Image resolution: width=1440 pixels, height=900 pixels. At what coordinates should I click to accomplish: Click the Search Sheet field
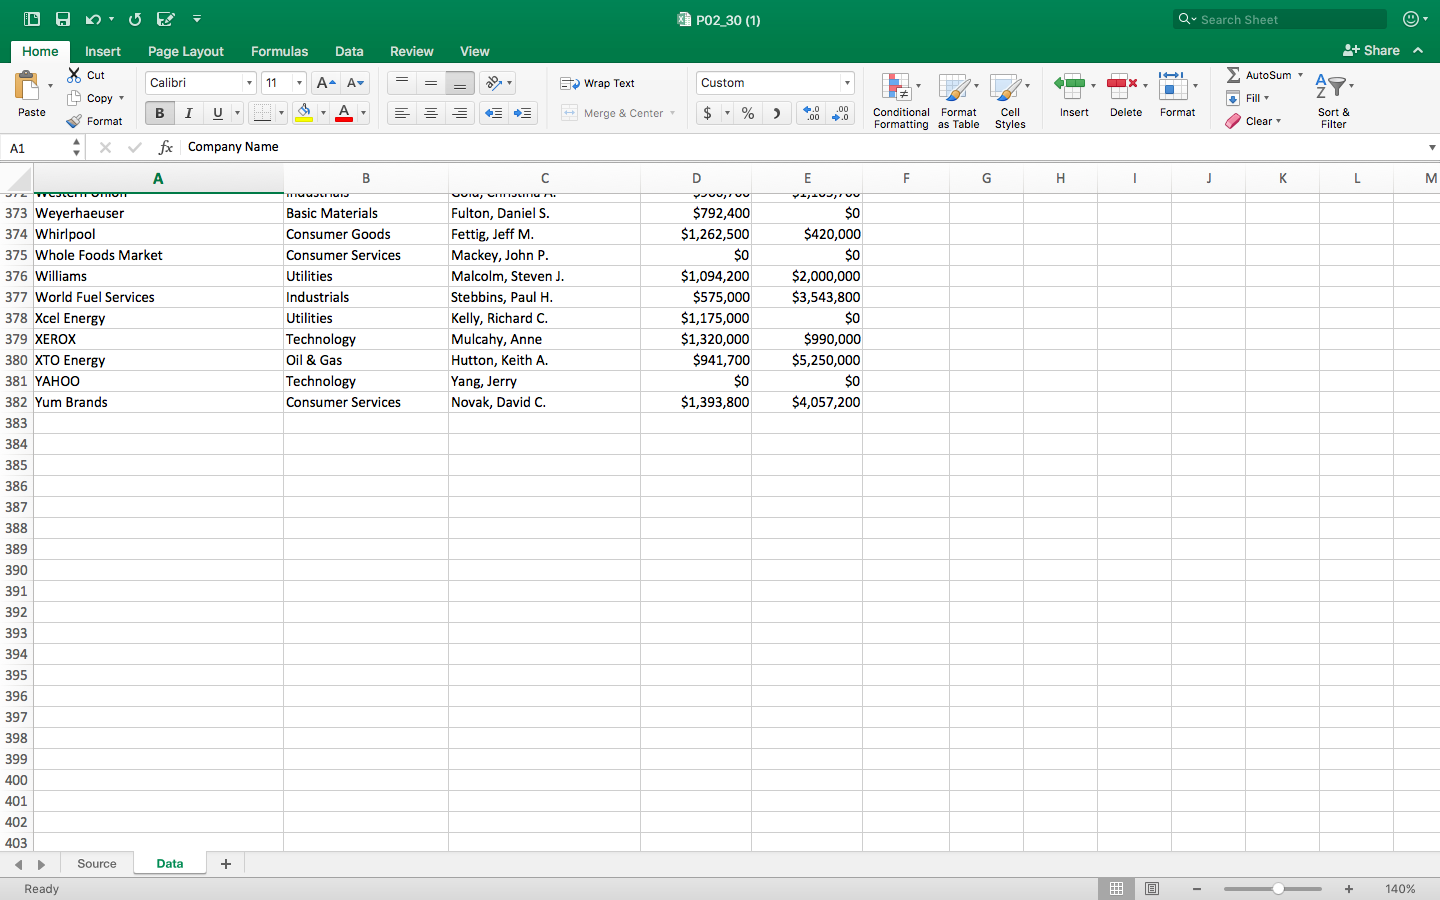pyautogui.click(x=1281, y=19)
